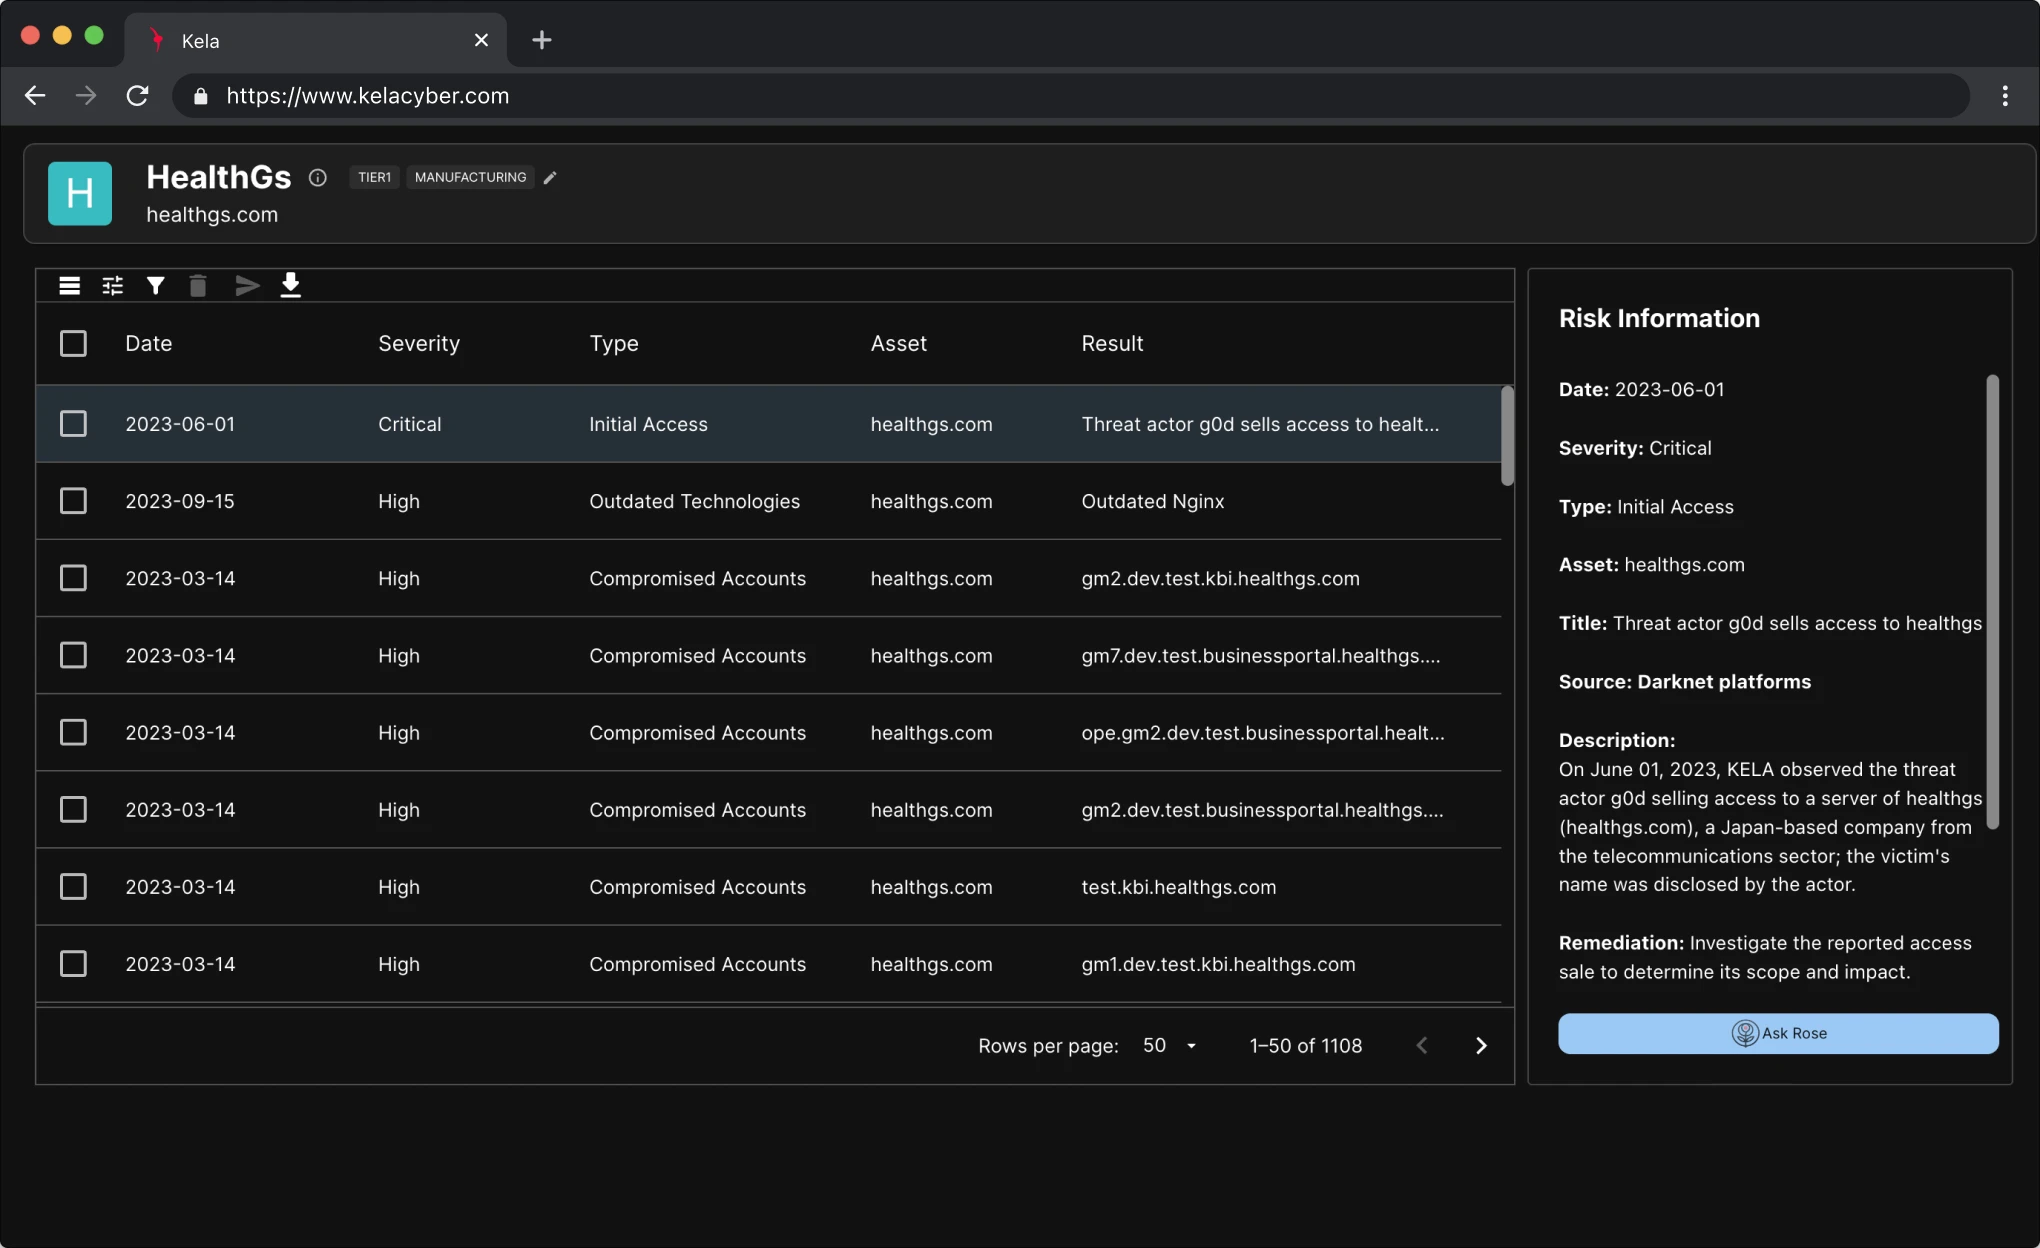The width and height of the screenshot is (2040, 1248).
Task: Go to next results page
Action: coord(1481,1046)
